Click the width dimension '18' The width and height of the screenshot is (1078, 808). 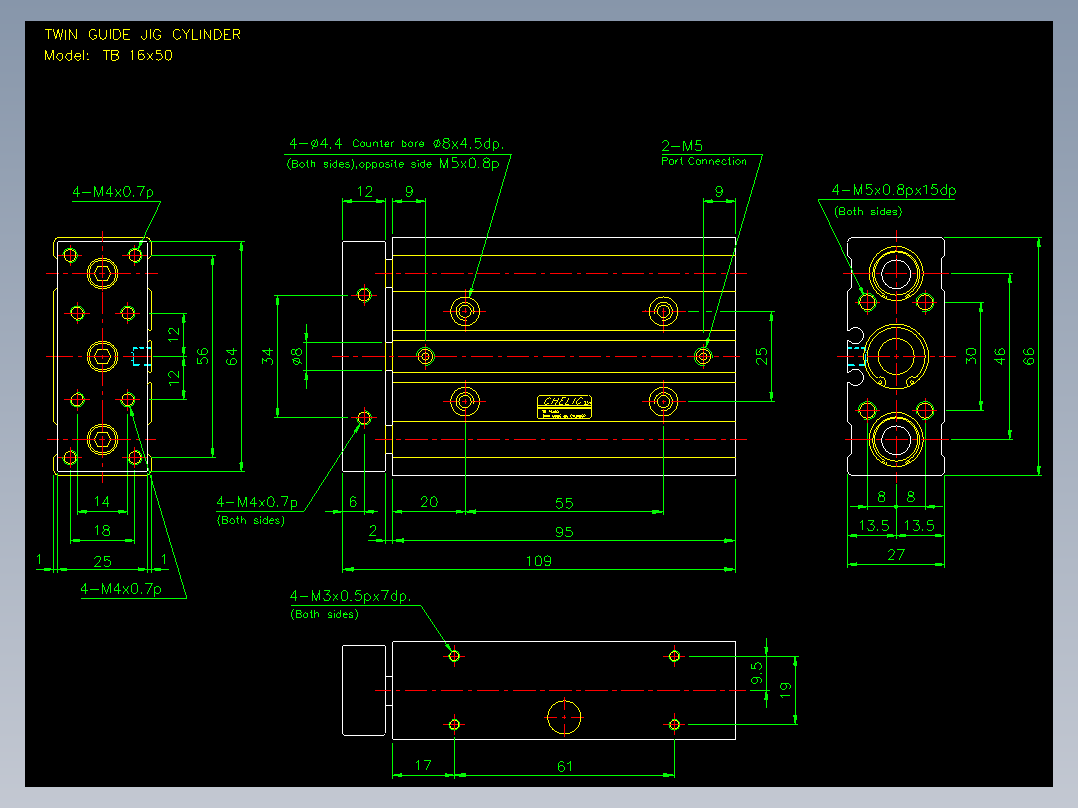tap(102, 530)
